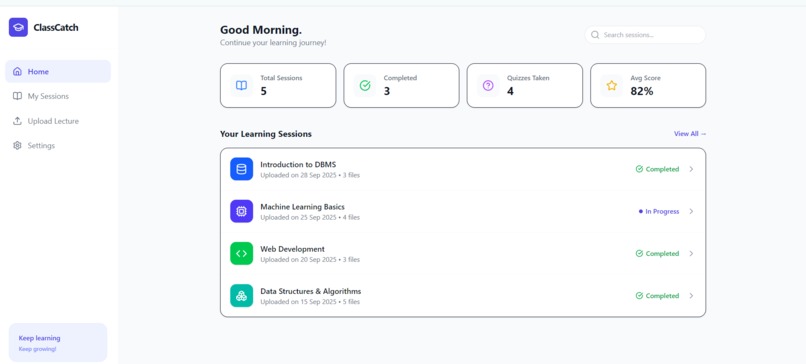Click the Total Sessions book icon

pos(242,86)
